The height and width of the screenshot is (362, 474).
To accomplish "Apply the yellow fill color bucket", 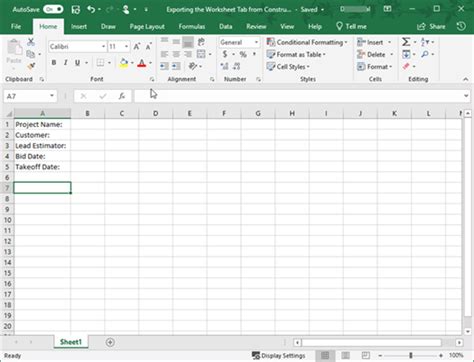I will (124, 63).
